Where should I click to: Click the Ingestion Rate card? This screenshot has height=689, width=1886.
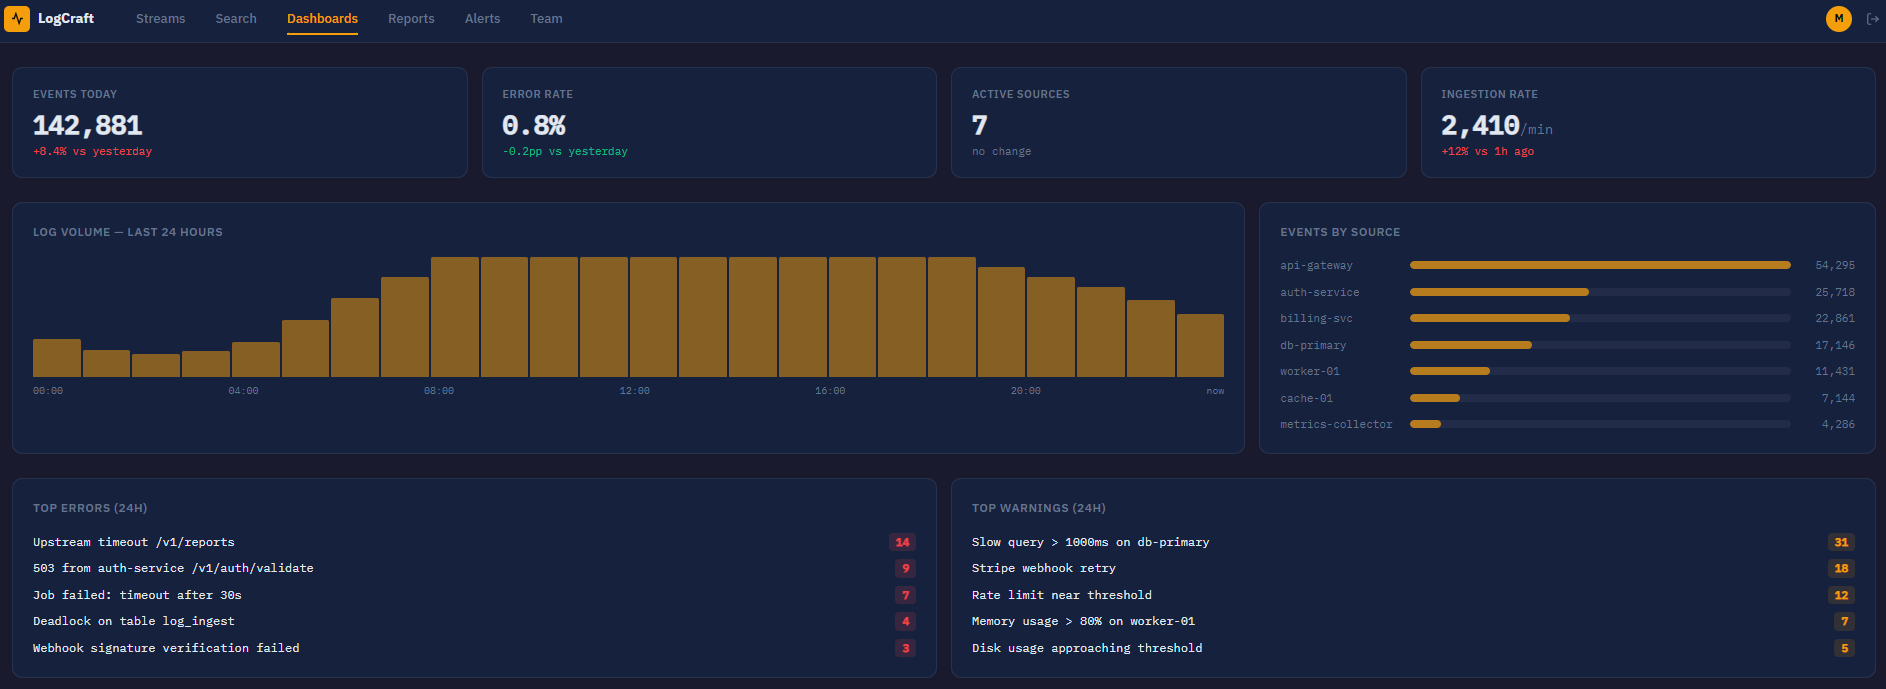[x=1648, y=122]
